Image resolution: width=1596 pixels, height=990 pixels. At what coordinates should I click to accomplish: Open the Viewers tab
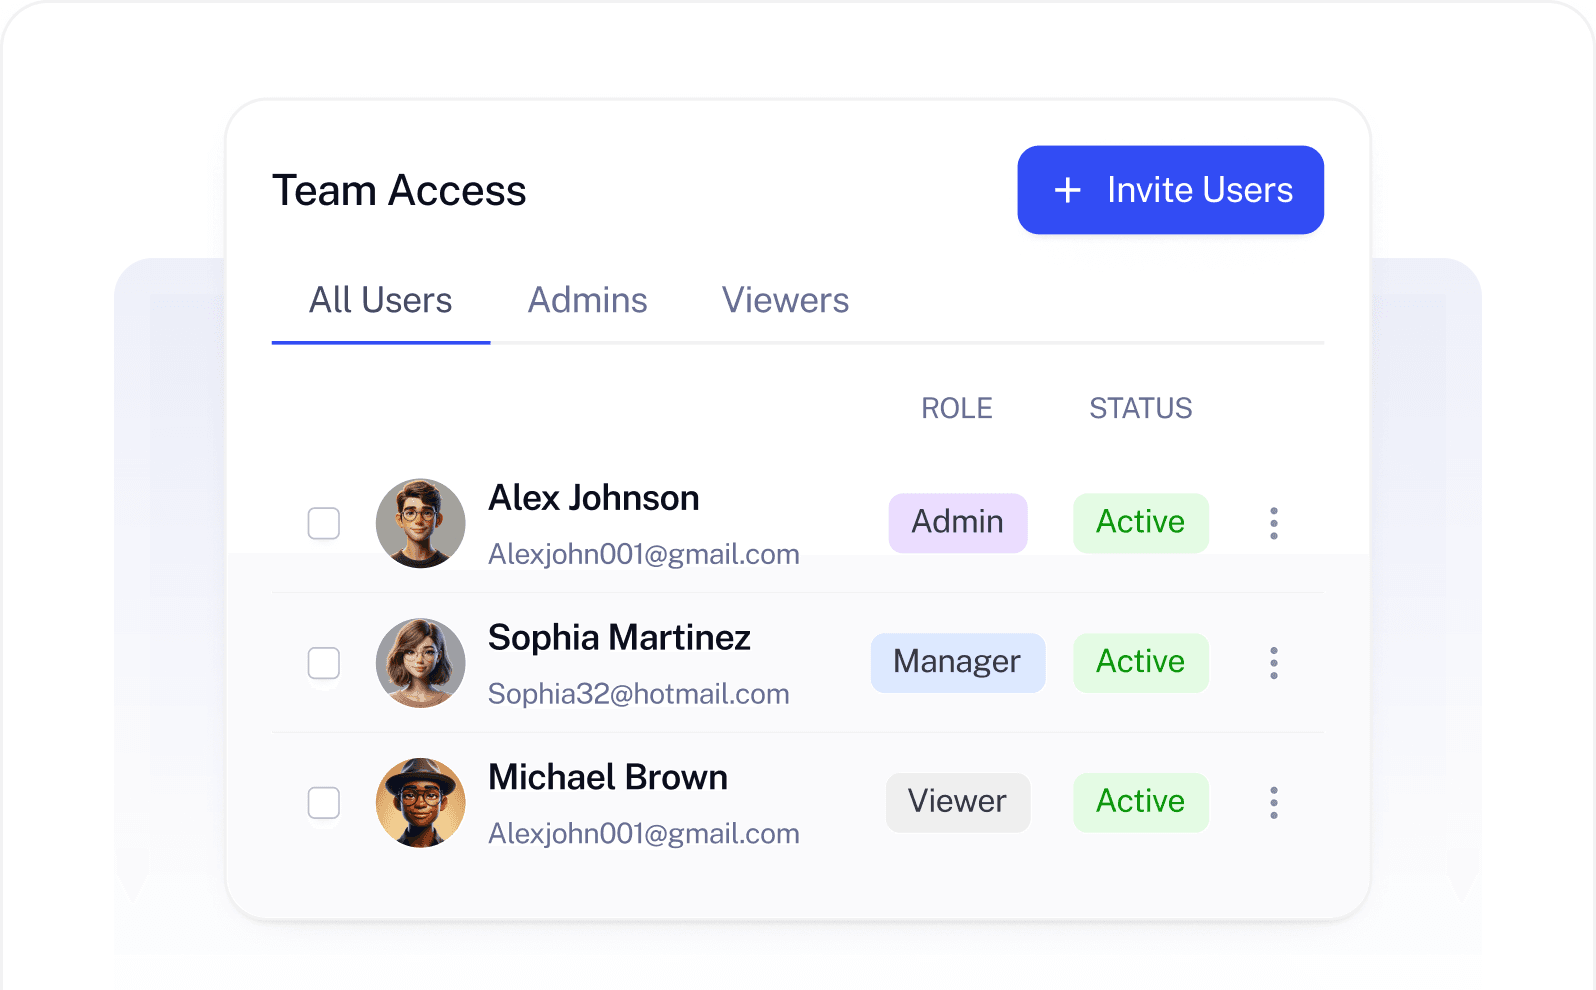pyautogui.click(x=785, y=301)
